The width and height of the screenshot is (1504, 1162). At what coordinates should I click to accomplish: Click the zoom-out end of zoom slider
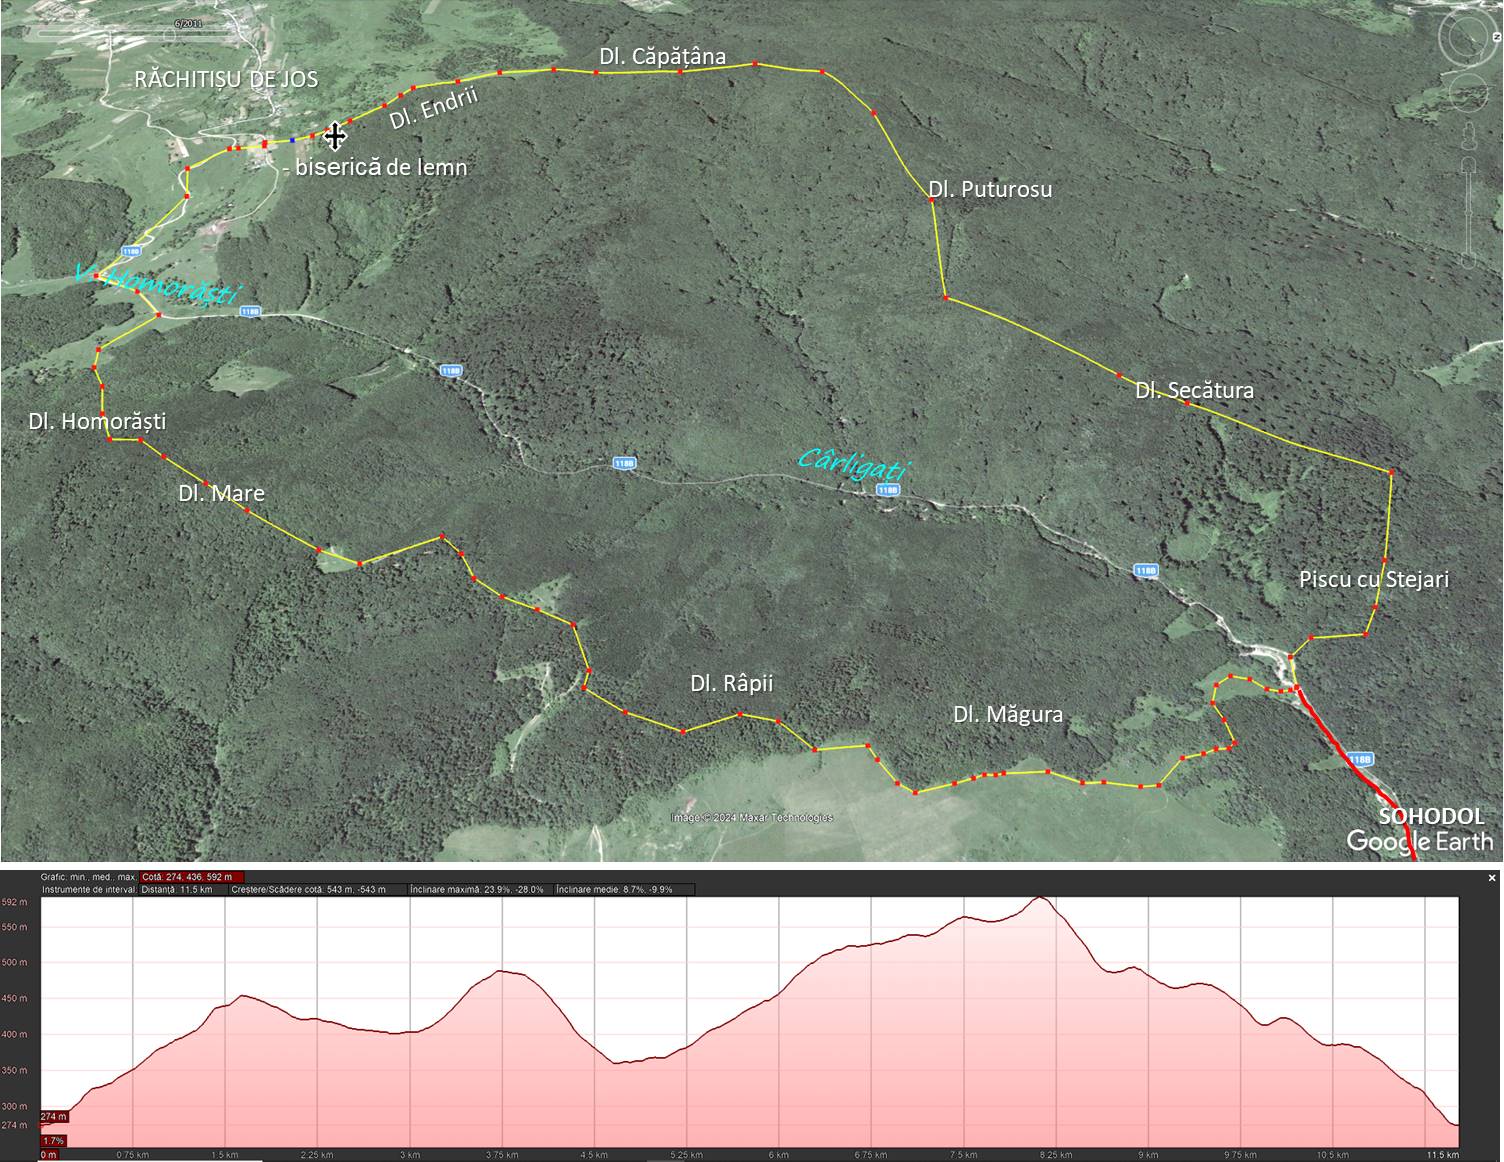pyautogui.click(x=1468, y=259)
